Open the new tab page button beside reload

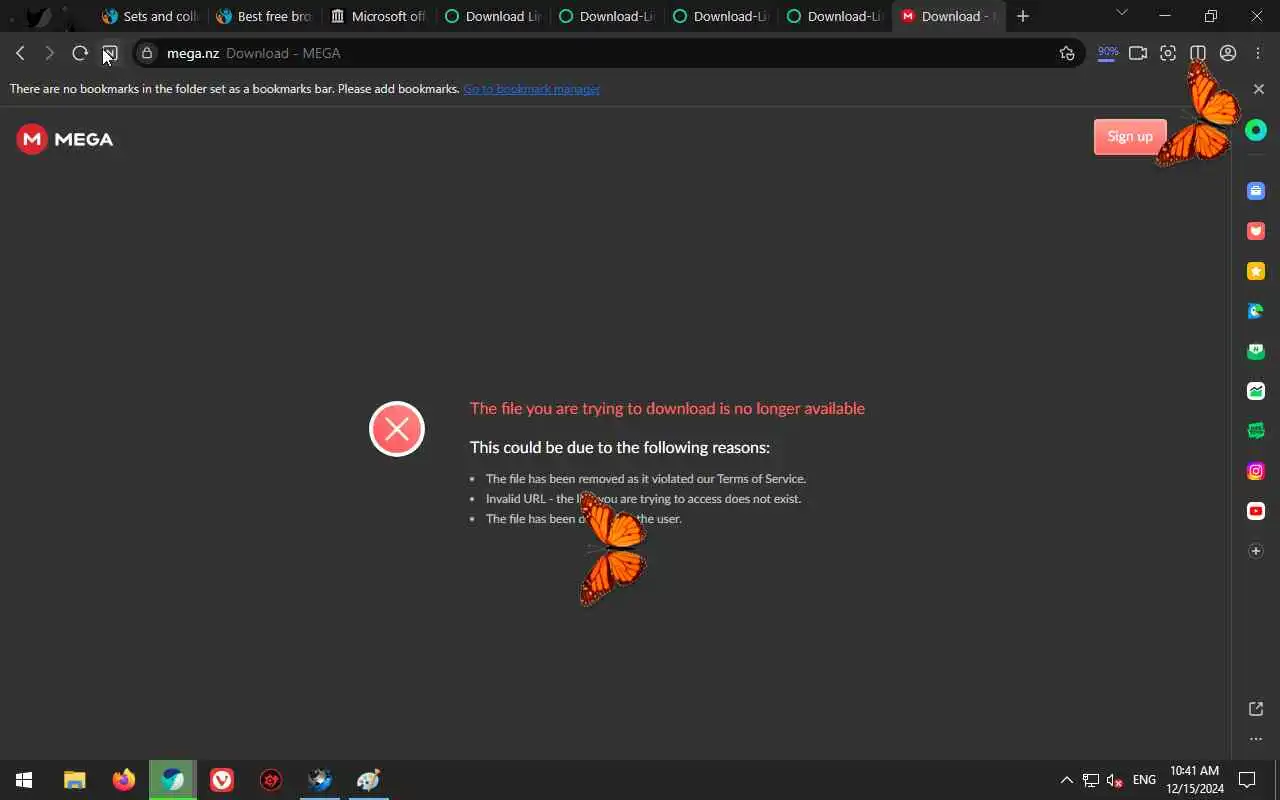[110, 53]
